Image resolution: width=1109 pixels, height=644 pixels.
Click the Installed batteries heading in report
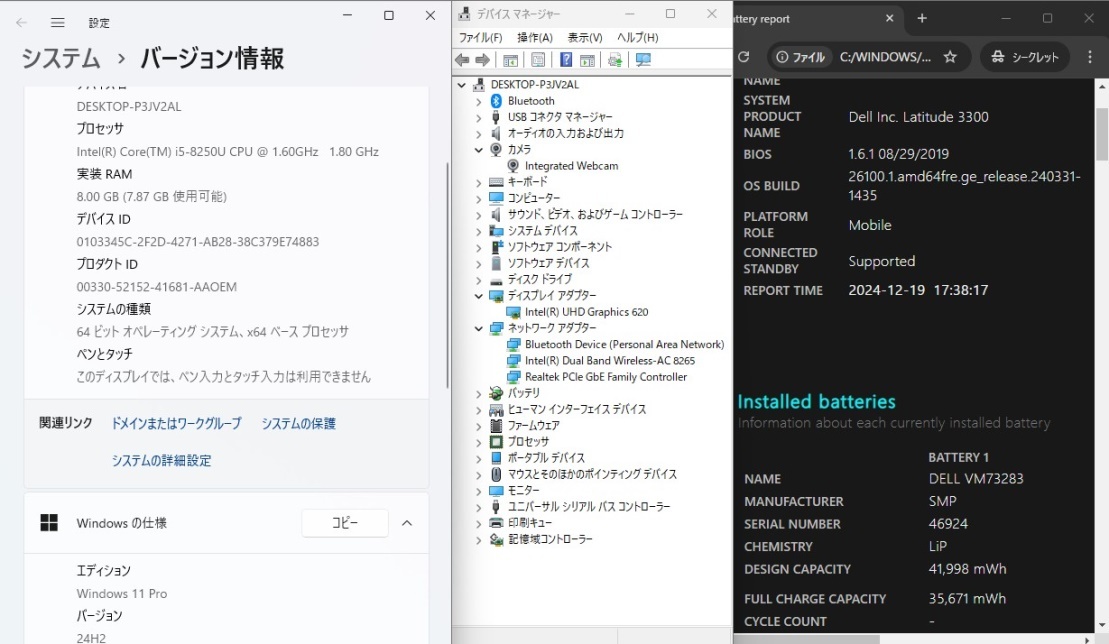(x=816, y=402)
